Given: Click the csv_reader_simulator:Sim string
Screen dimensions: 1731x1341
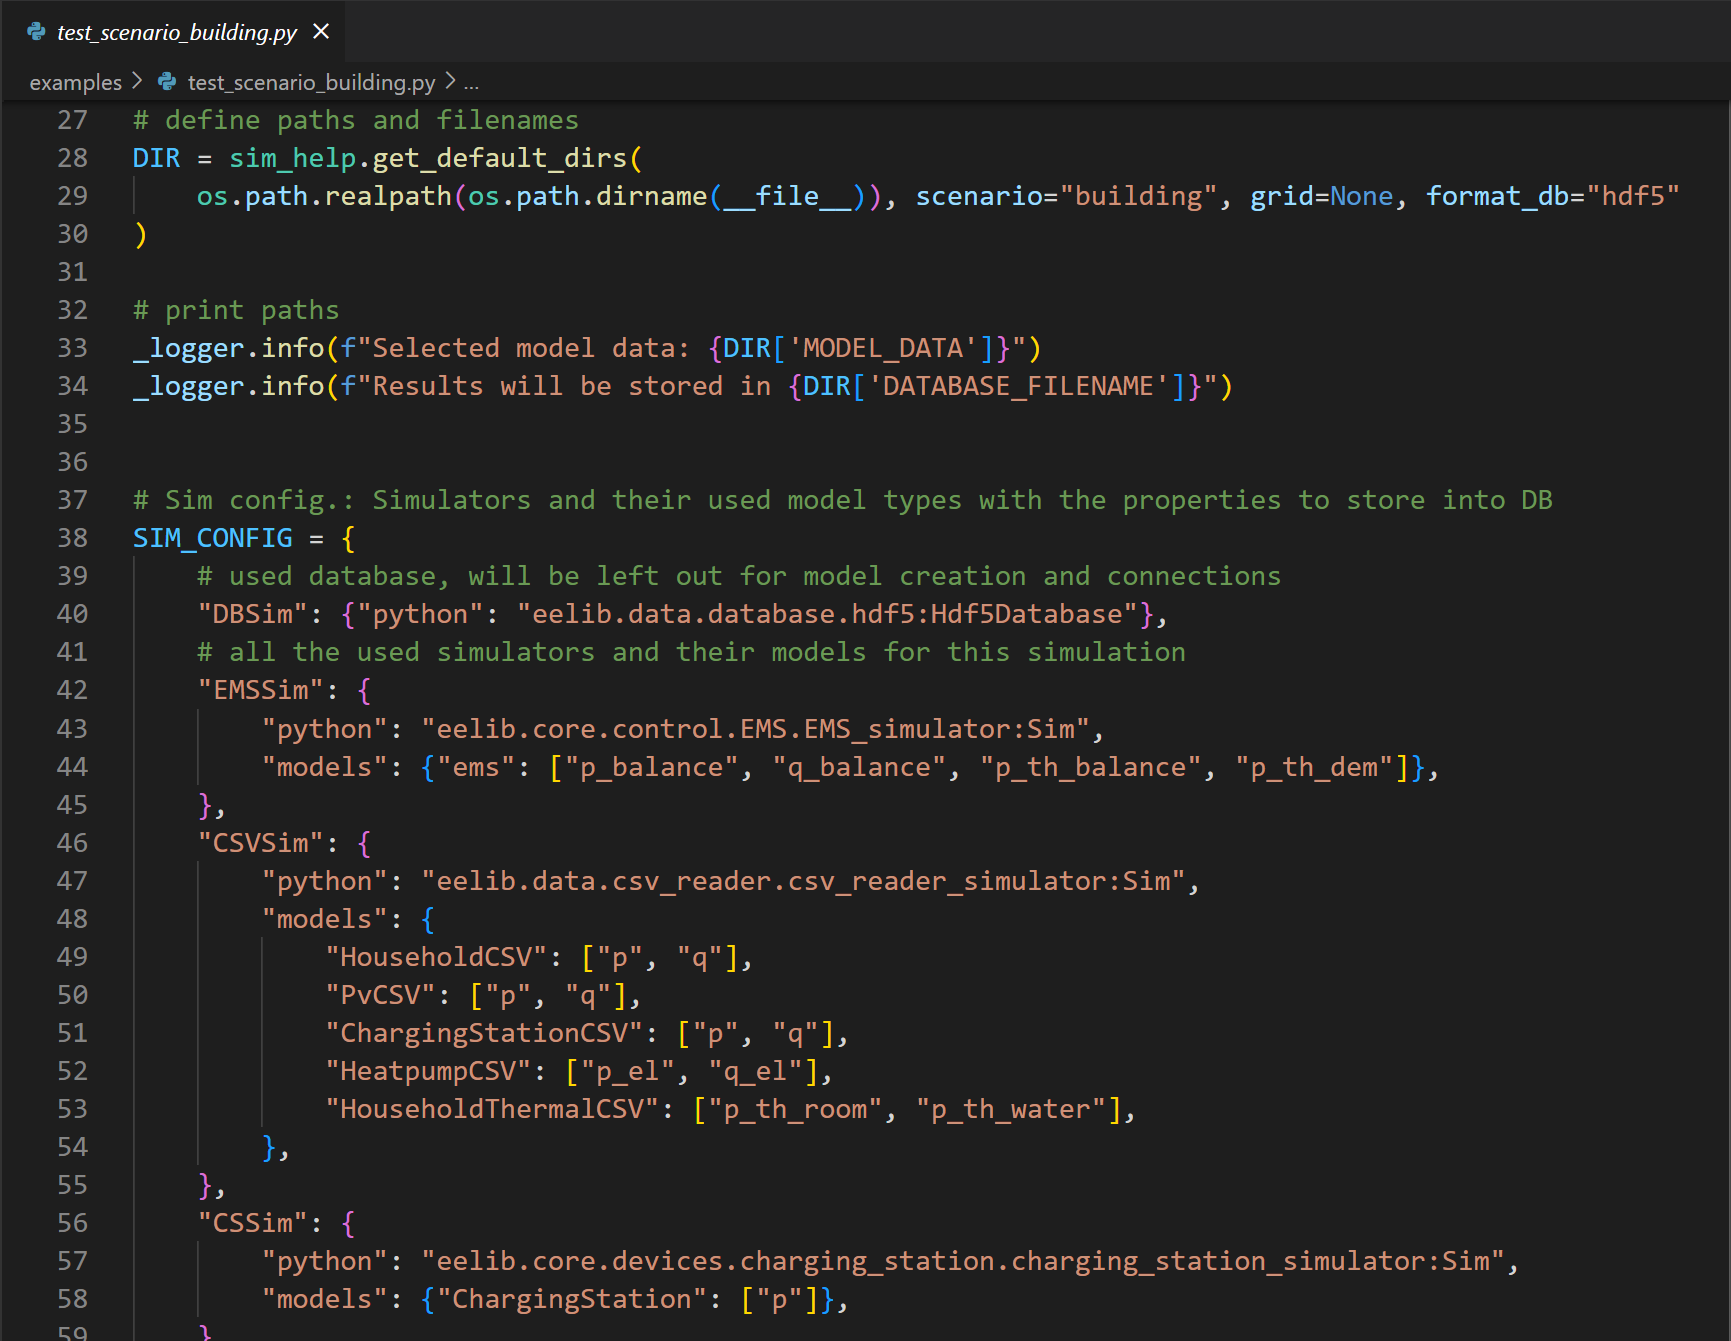Looking at the screenshot, I should click(803, 881).
